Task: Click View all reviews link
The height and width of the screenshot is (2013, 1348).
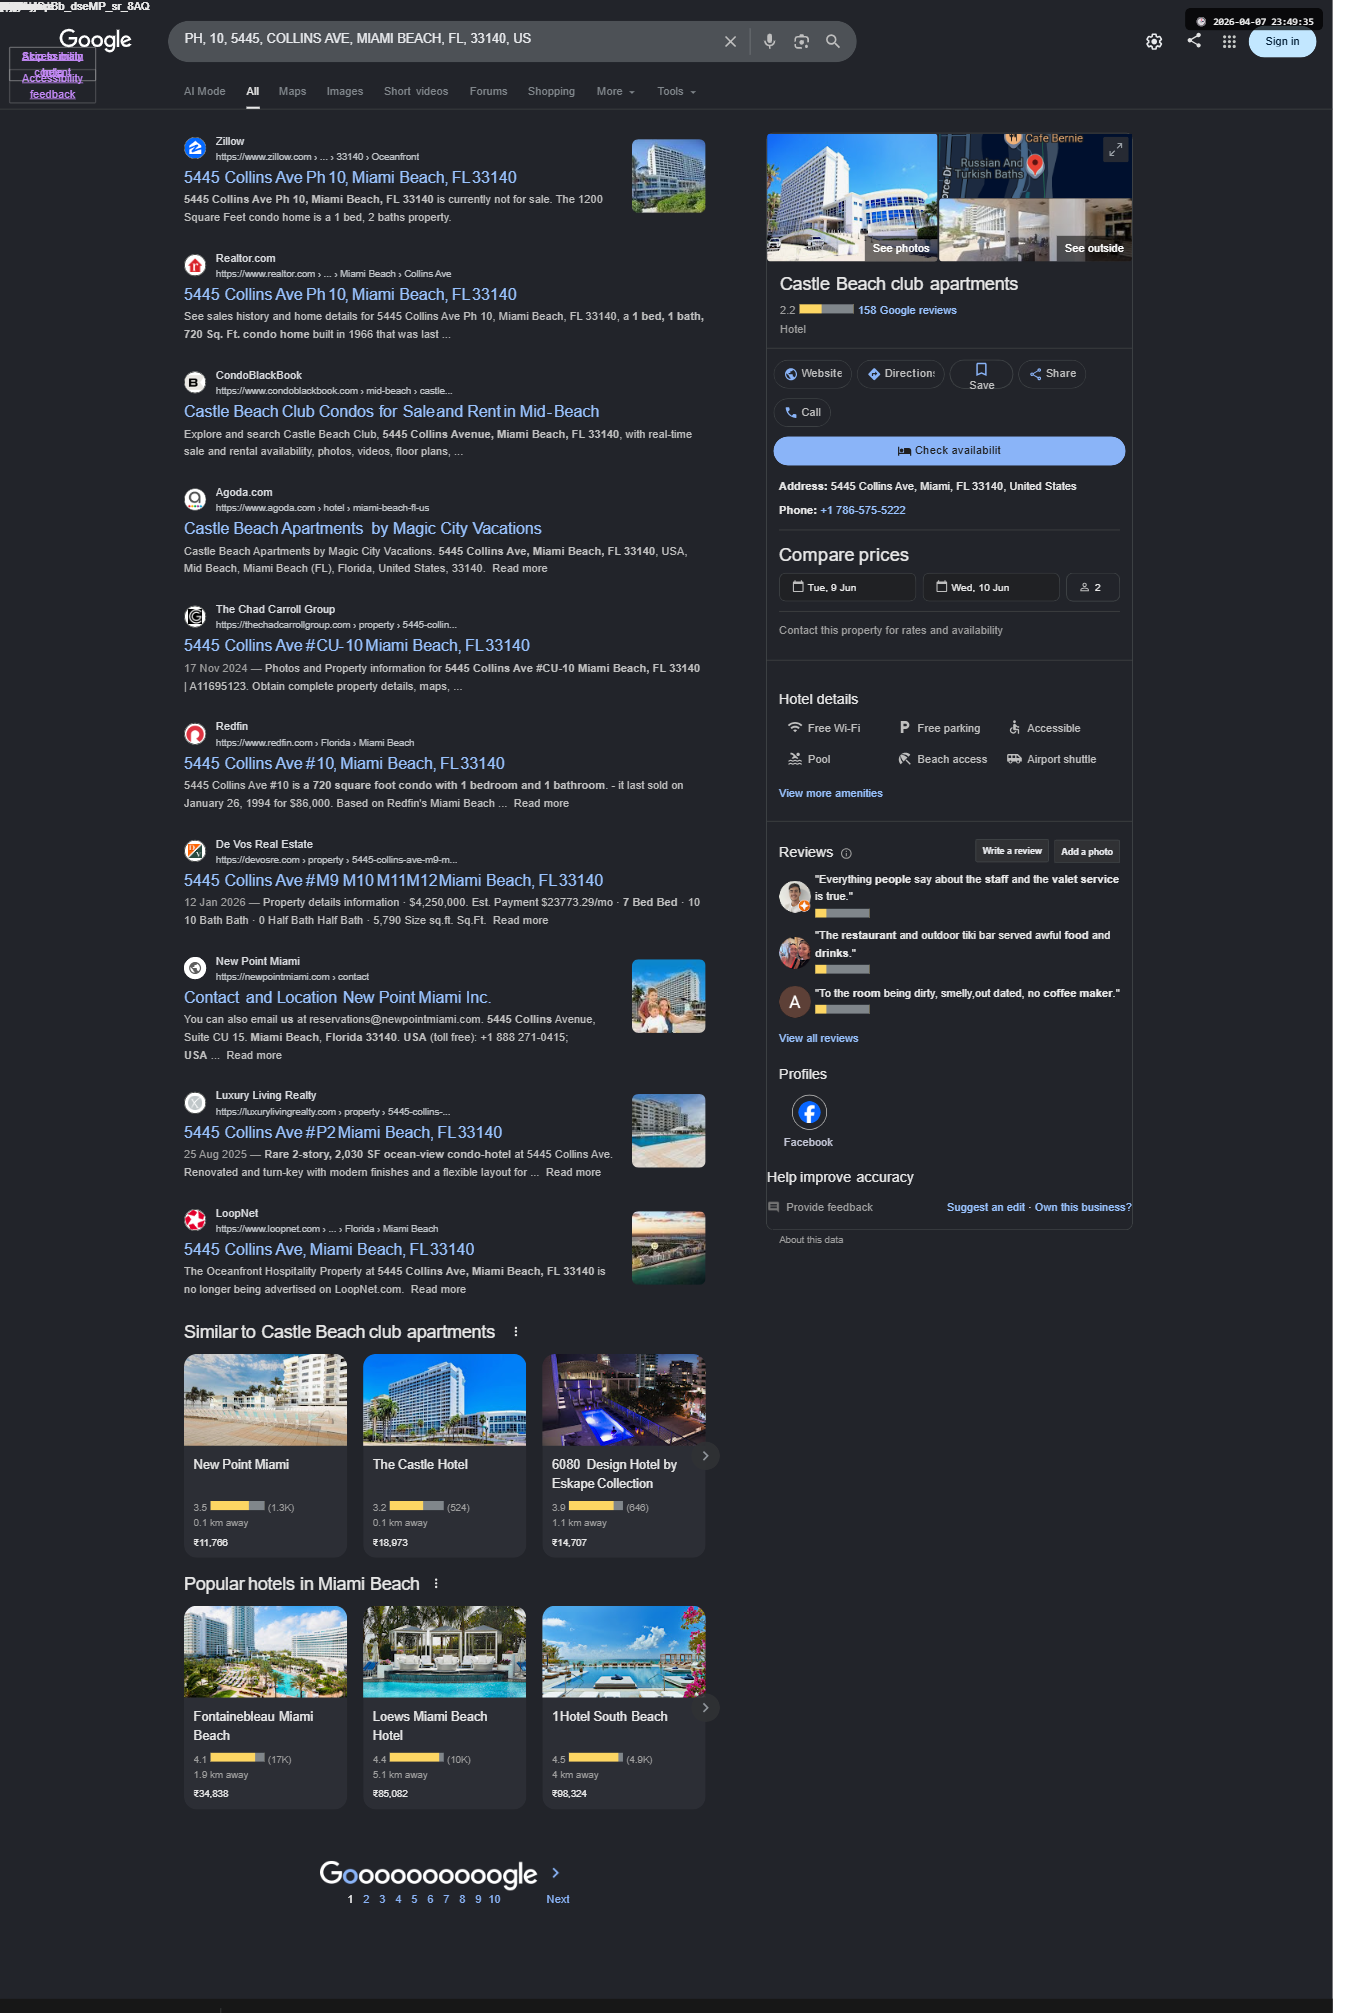Action: [x=819, y=1039]
